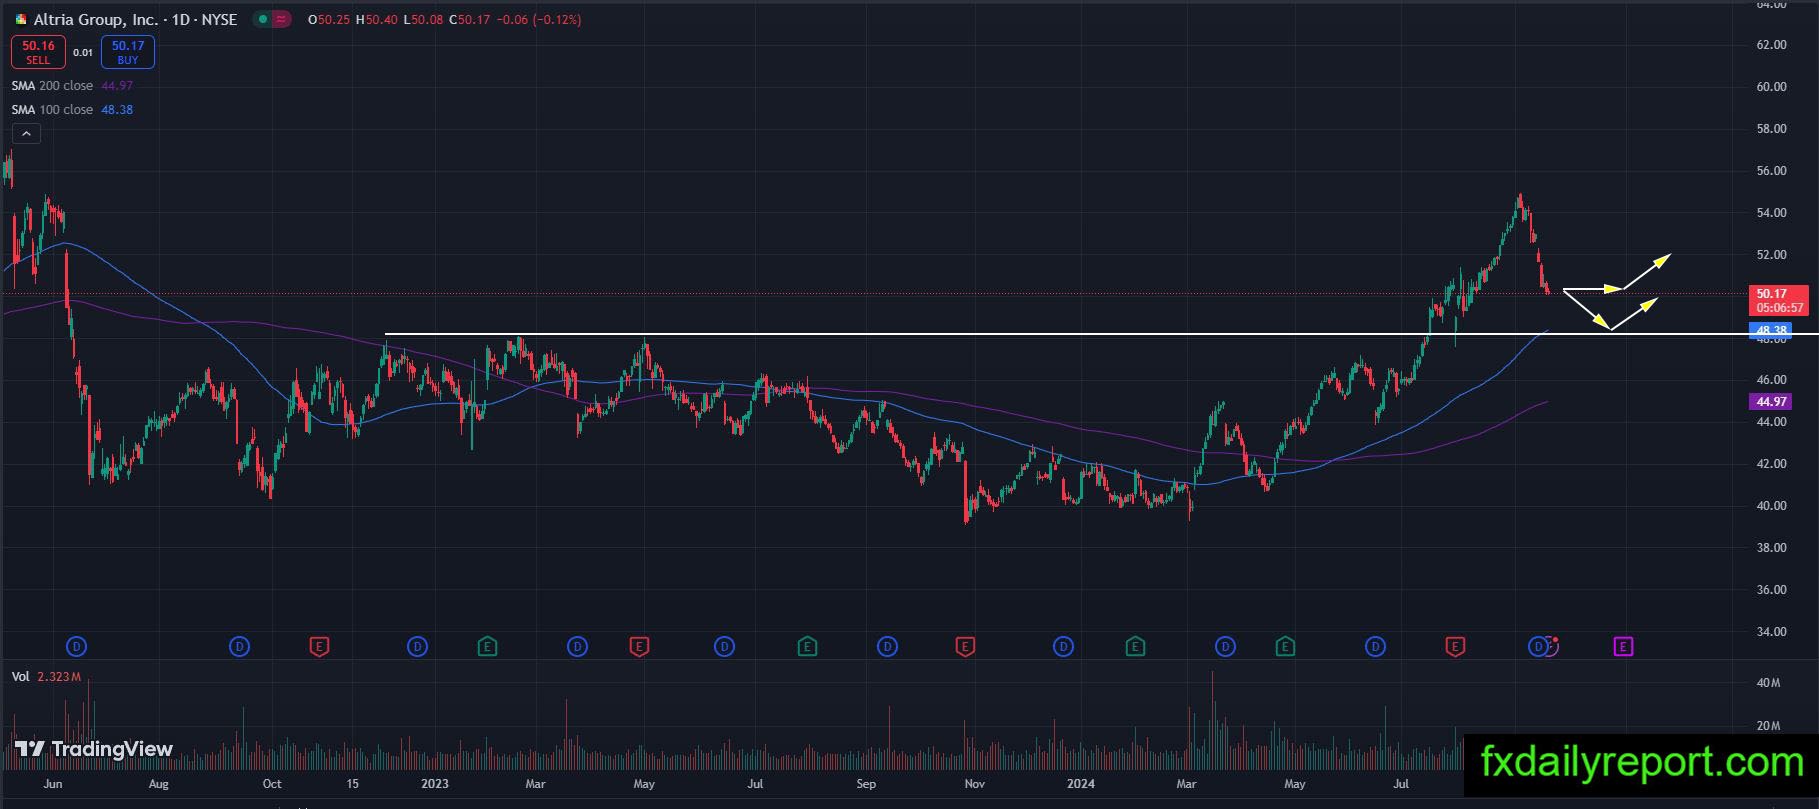Click the close value C50.17

pyautogui.click(x=470, y=20)
